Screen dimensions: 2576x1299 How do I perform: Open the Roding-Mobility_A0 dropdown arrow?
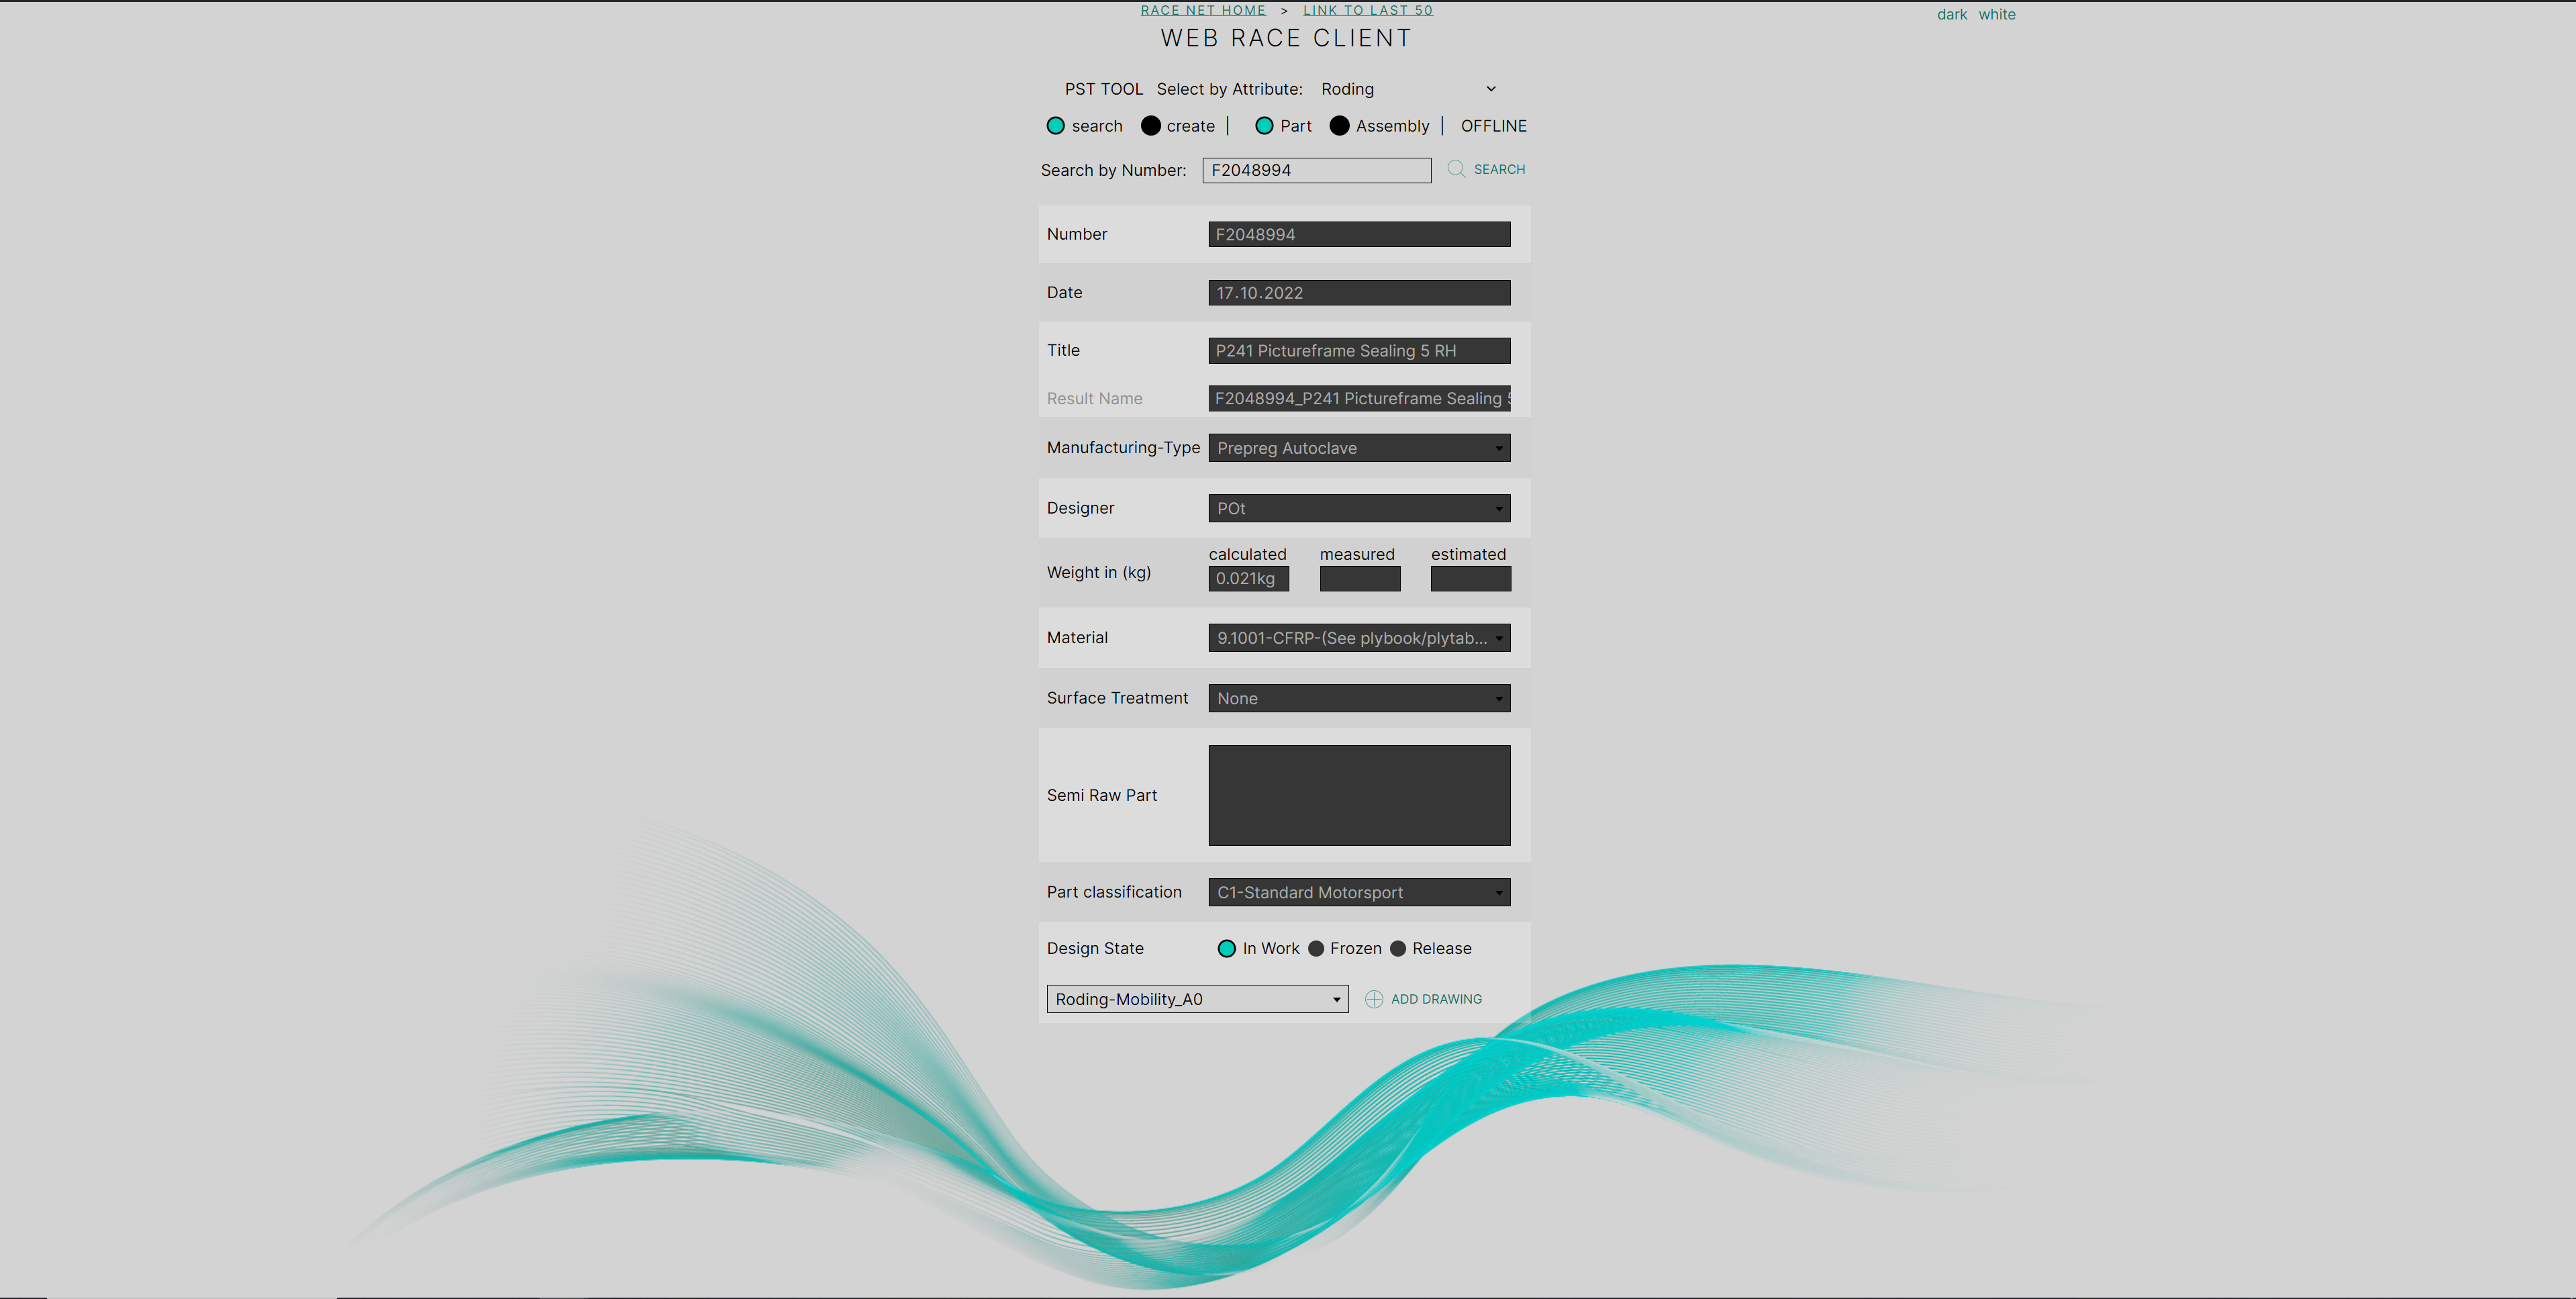1336,999
